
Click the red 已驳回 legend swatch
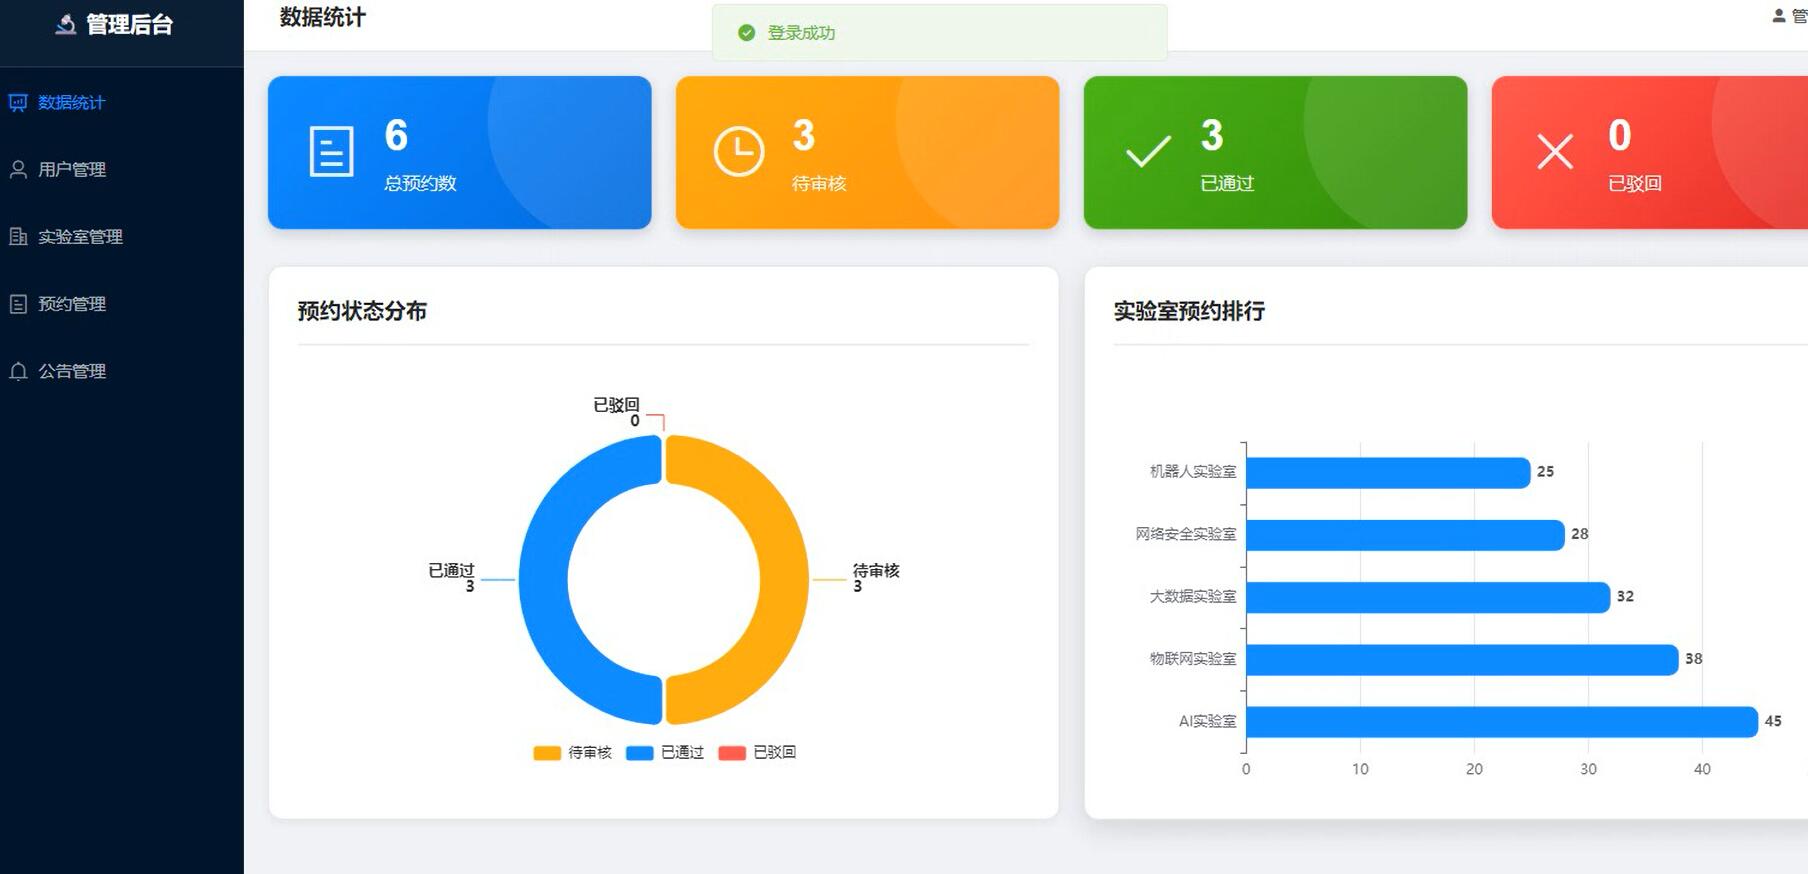(x=732, y=753)
